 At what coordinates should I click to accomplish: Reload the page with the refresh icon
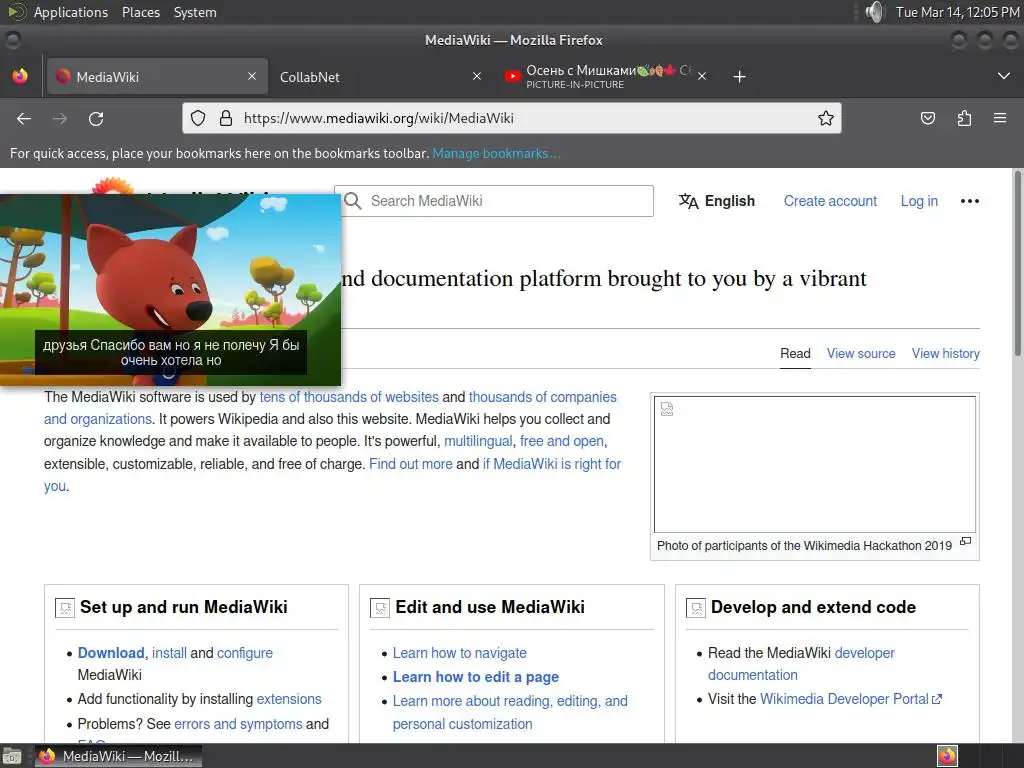point(96,118)
